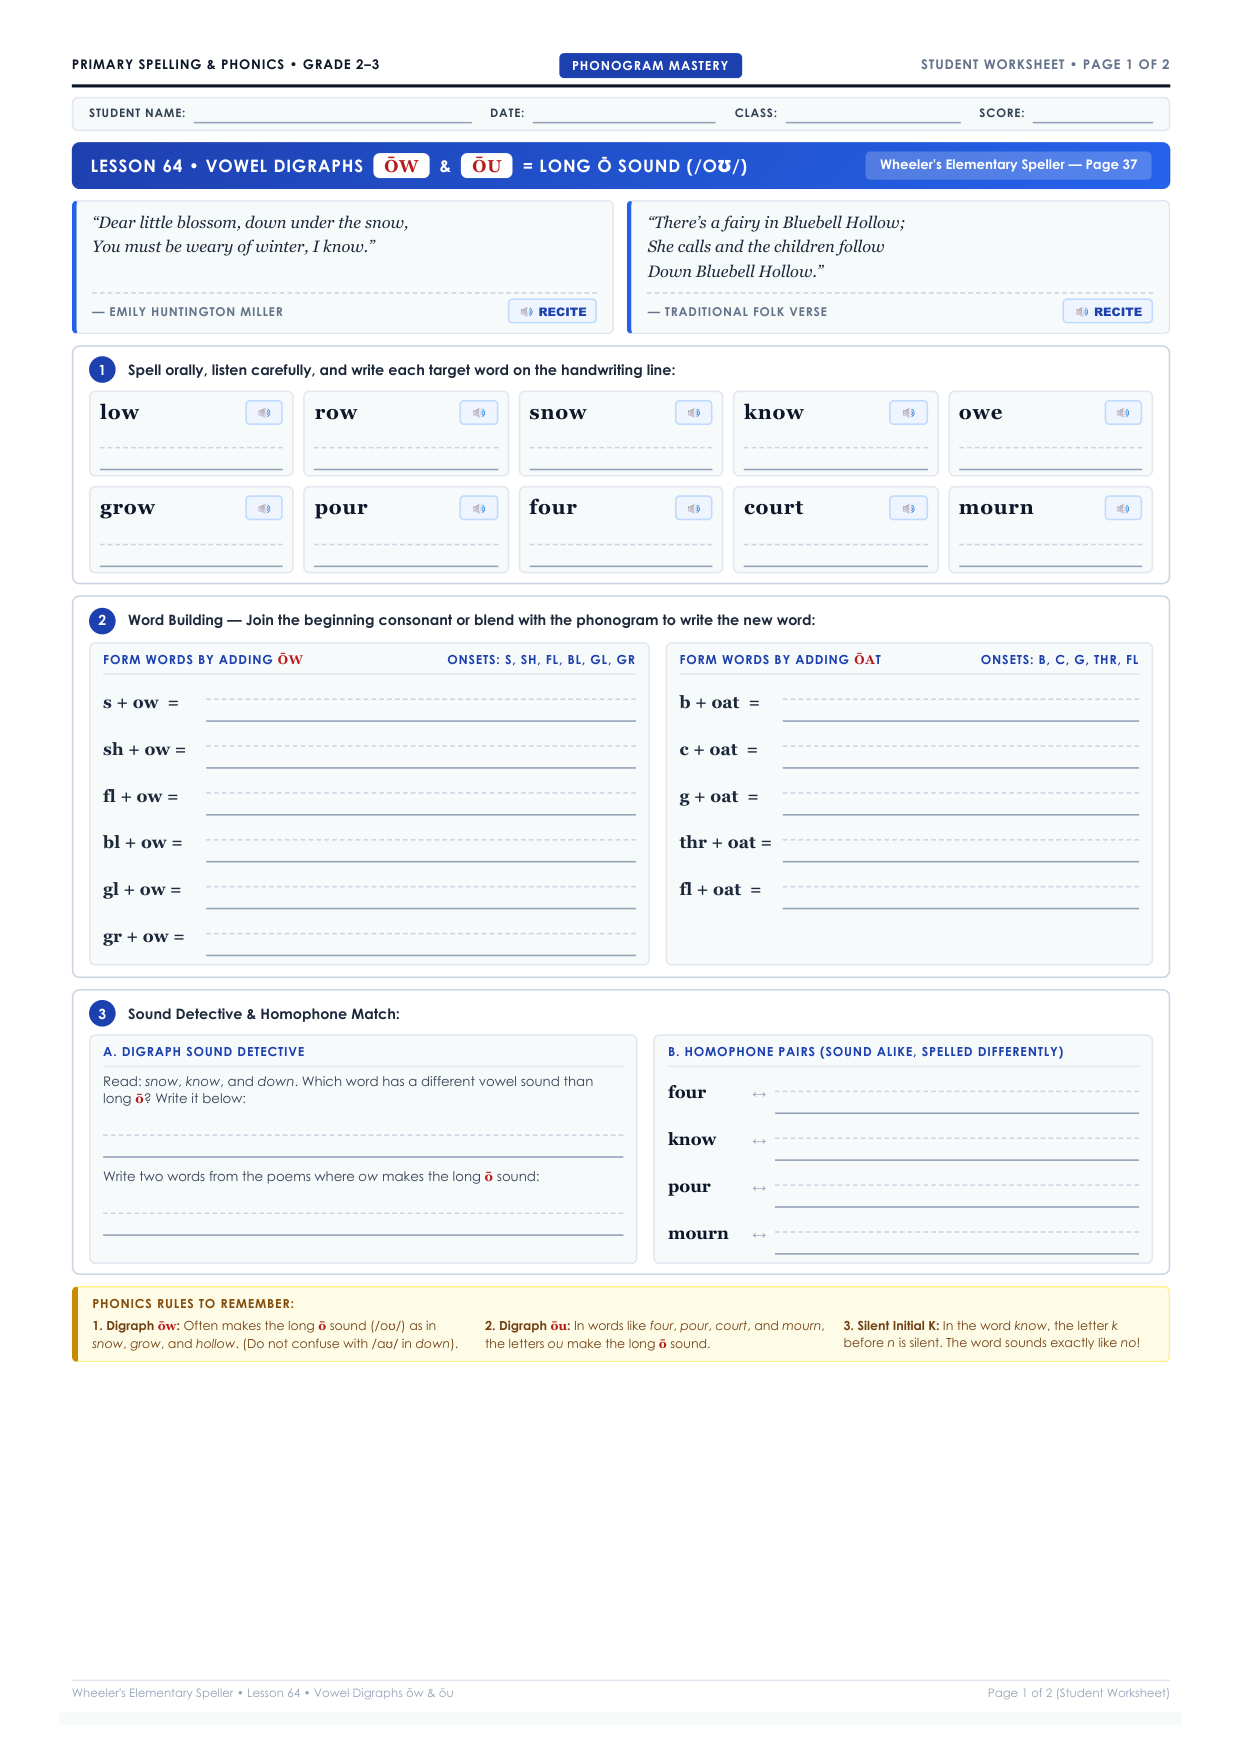
Task: Click the answer line for s + ow
Action: pyautogui.click(x=421, y=710)
